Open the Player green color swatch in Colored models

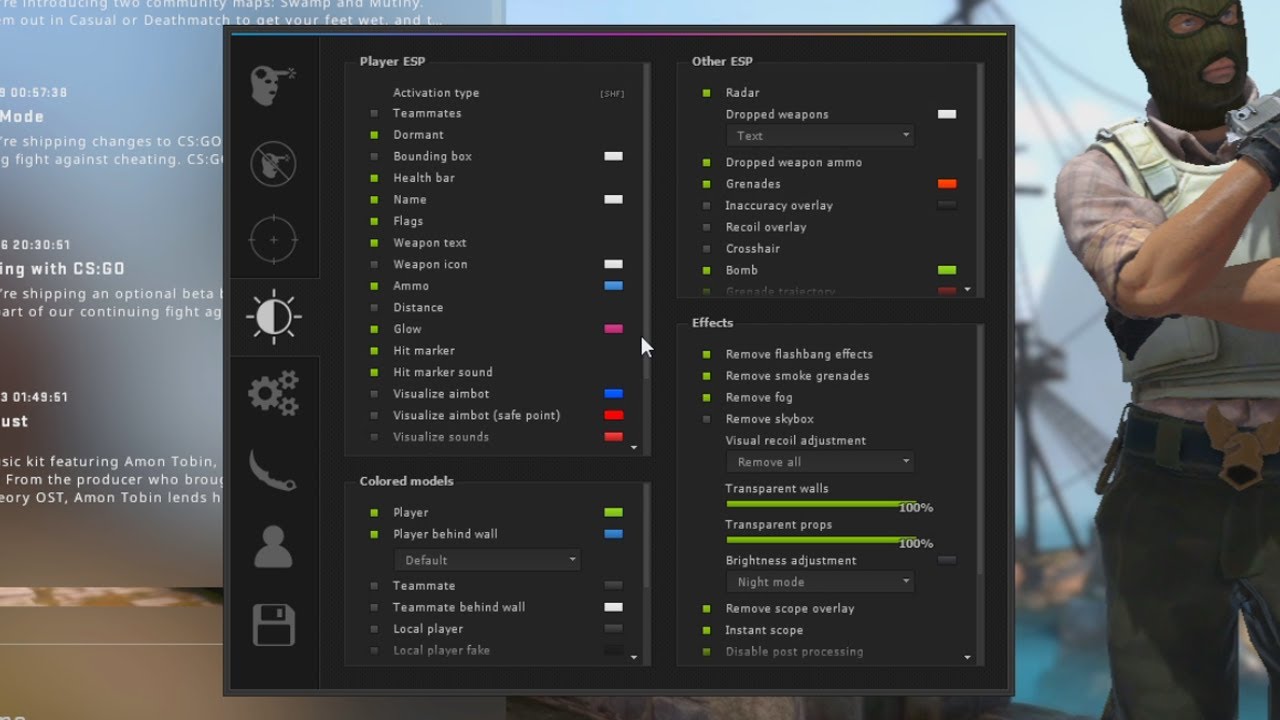coord(614,513)
